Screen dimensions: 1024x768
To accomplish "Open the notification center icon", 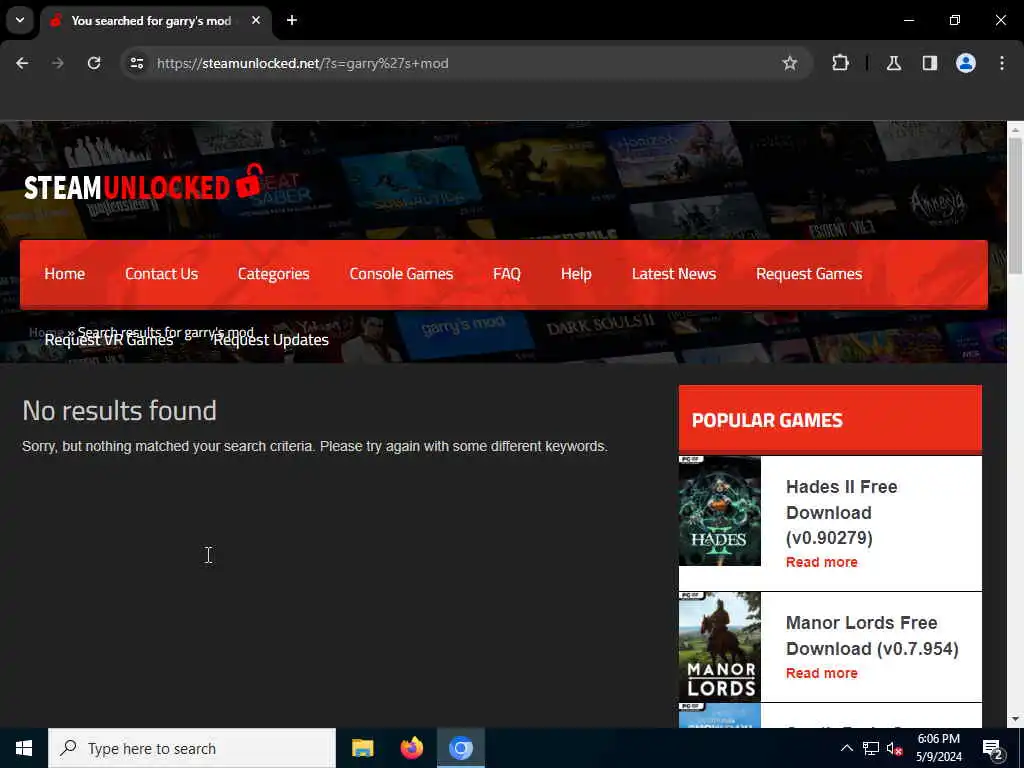I will [x=993, y=748].
